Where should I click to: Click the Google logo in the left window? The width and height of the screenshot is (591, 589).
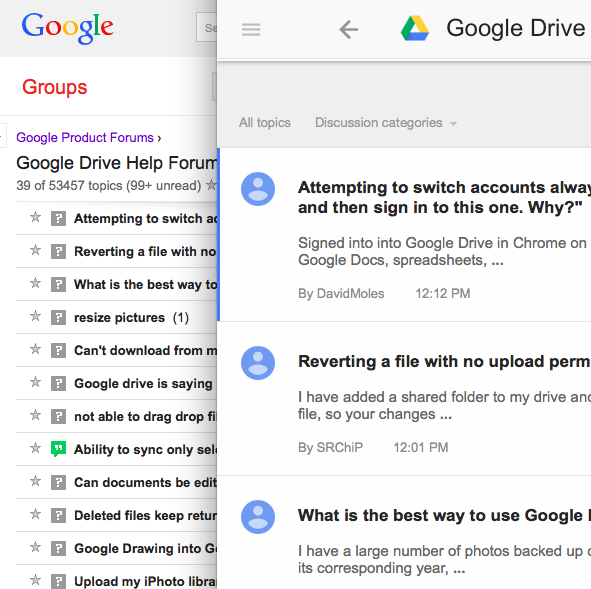[x=67, y=28]
